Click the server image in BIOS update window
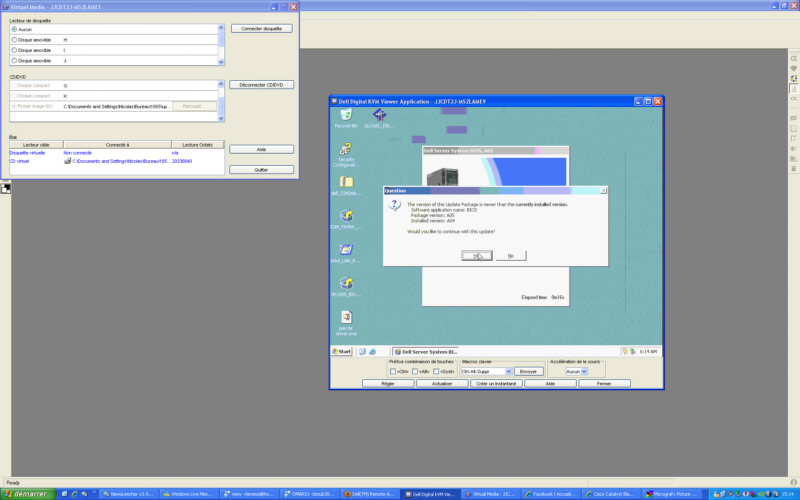Image resolution: width=800 pixels, height=500 pixels. pyautogui.click(x=442, y=177)
